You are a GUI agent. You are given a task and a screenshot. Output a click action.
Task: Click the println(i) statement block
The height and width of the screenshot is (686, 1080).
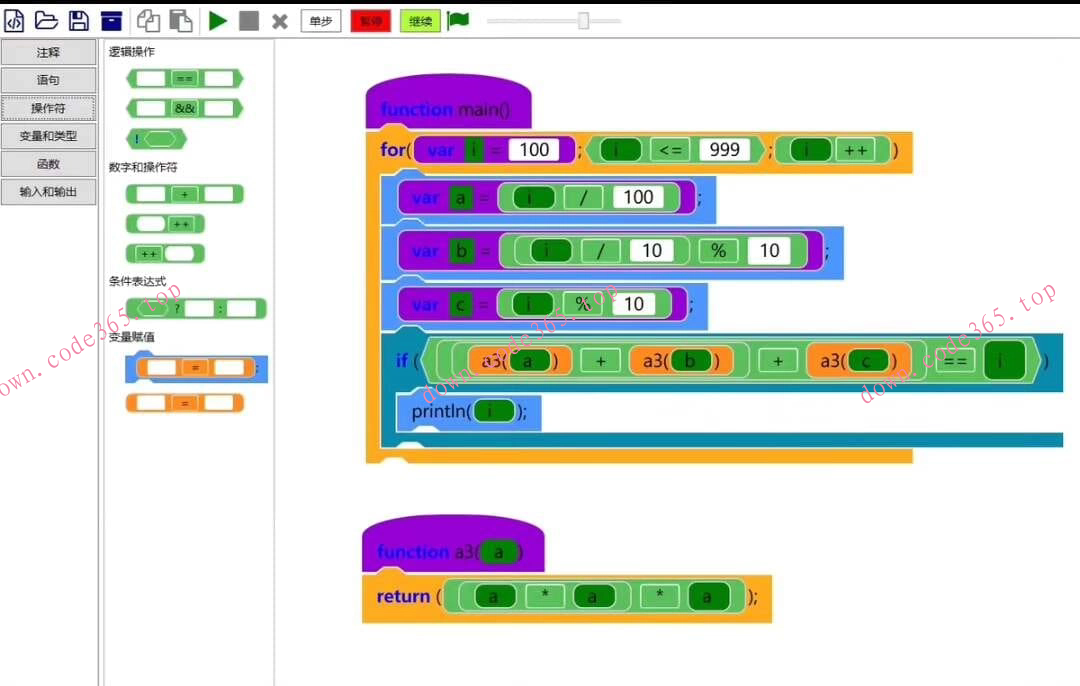tap(468, 412)
